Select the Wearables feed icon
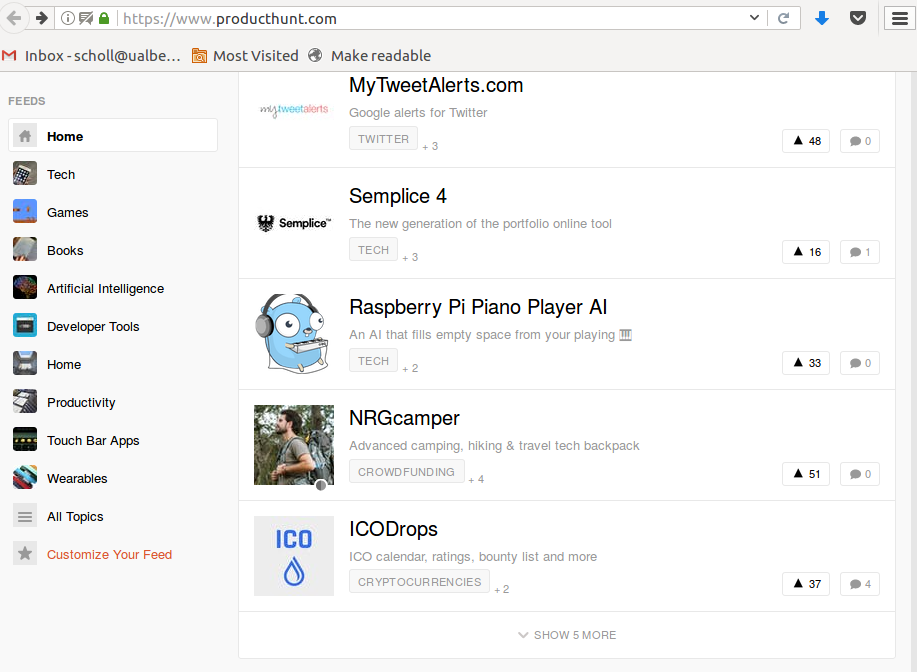This screenshot has height=672, width=917. coord(24,478)
